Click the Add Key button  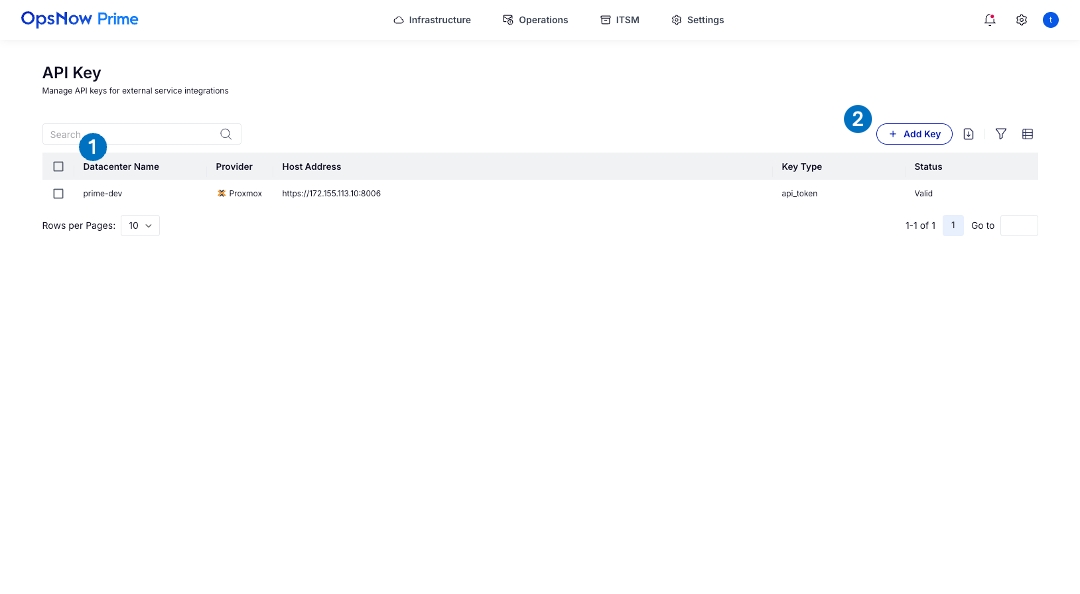[914, 134]
